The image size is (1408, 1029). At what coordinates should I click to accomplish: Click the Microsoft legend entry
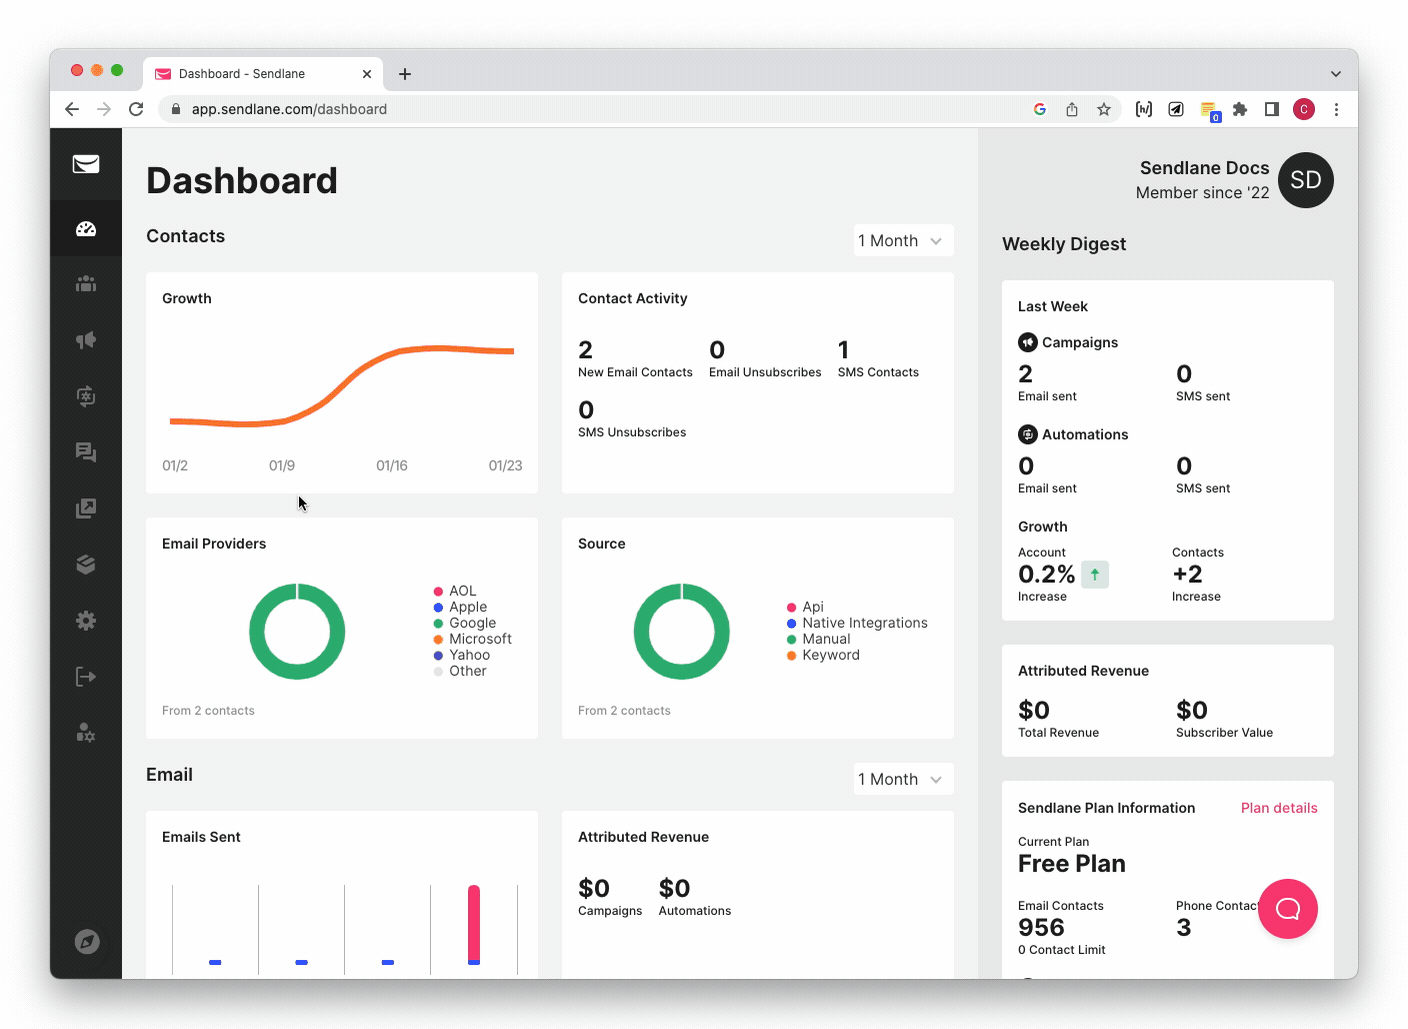(472, 639)
